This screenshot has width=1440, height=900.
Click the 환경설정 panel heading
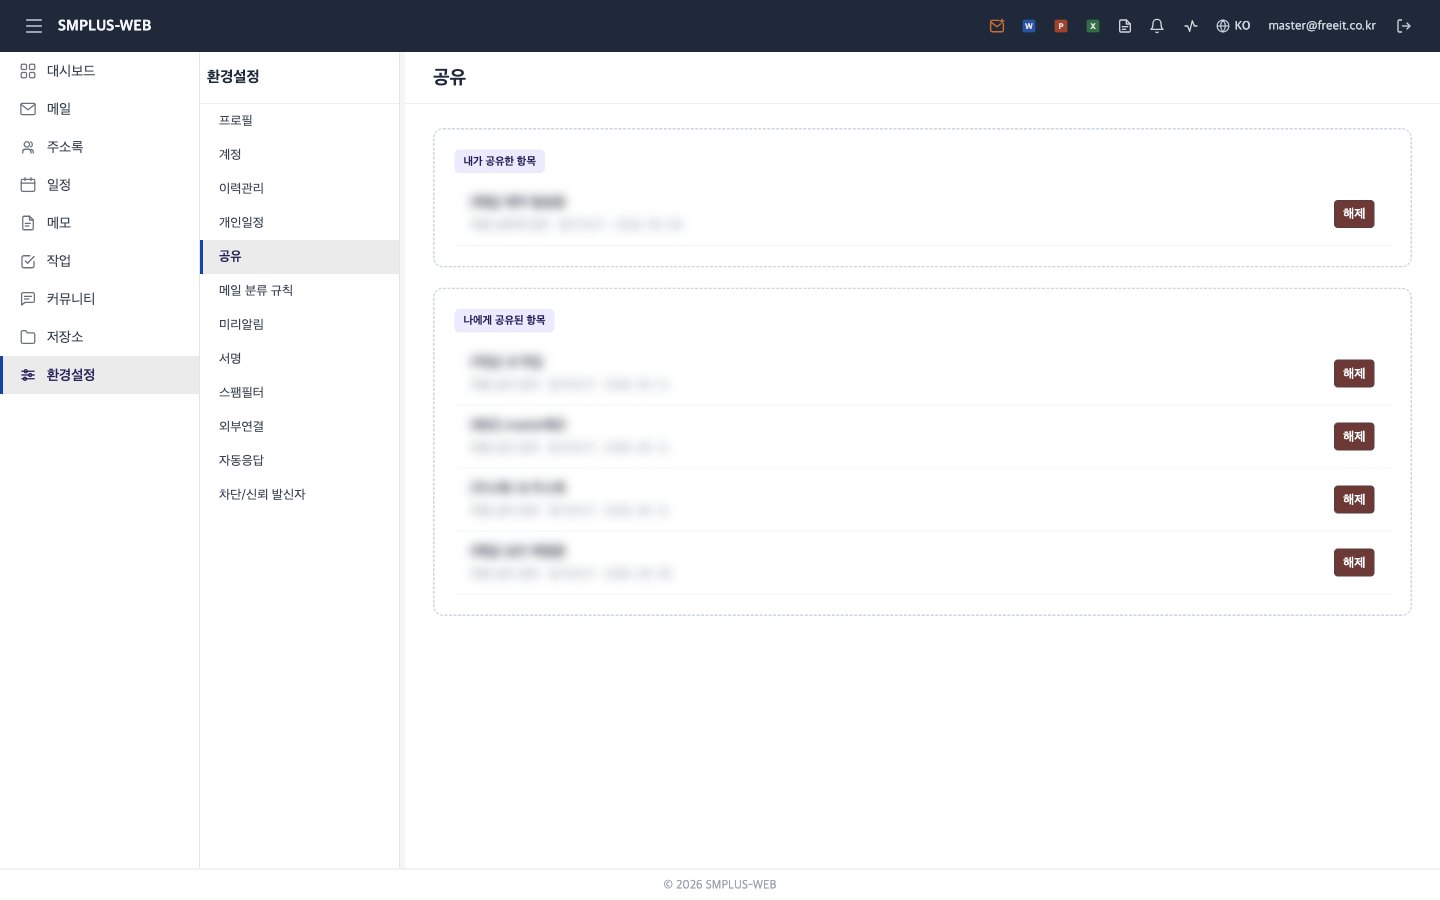(x=233, y=76)
